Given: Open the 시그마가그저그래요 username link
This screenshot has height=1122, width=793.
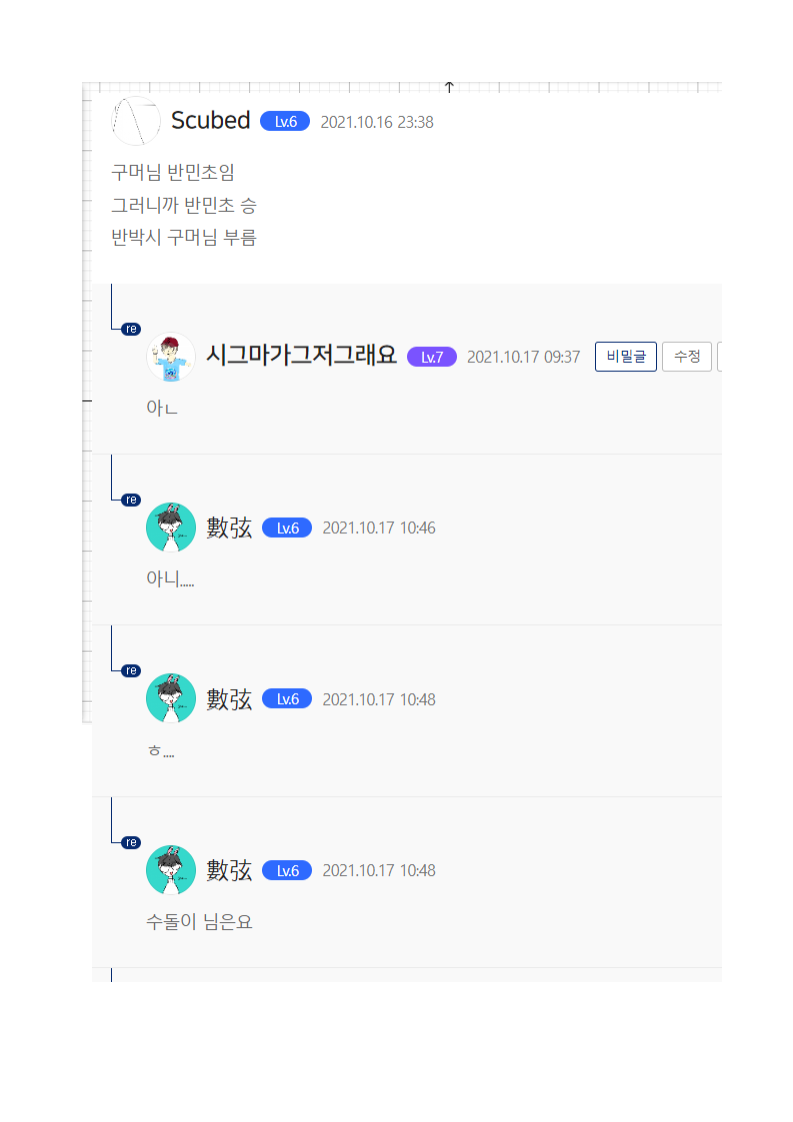Looking at the screenshot, I should tap(301, 355).
